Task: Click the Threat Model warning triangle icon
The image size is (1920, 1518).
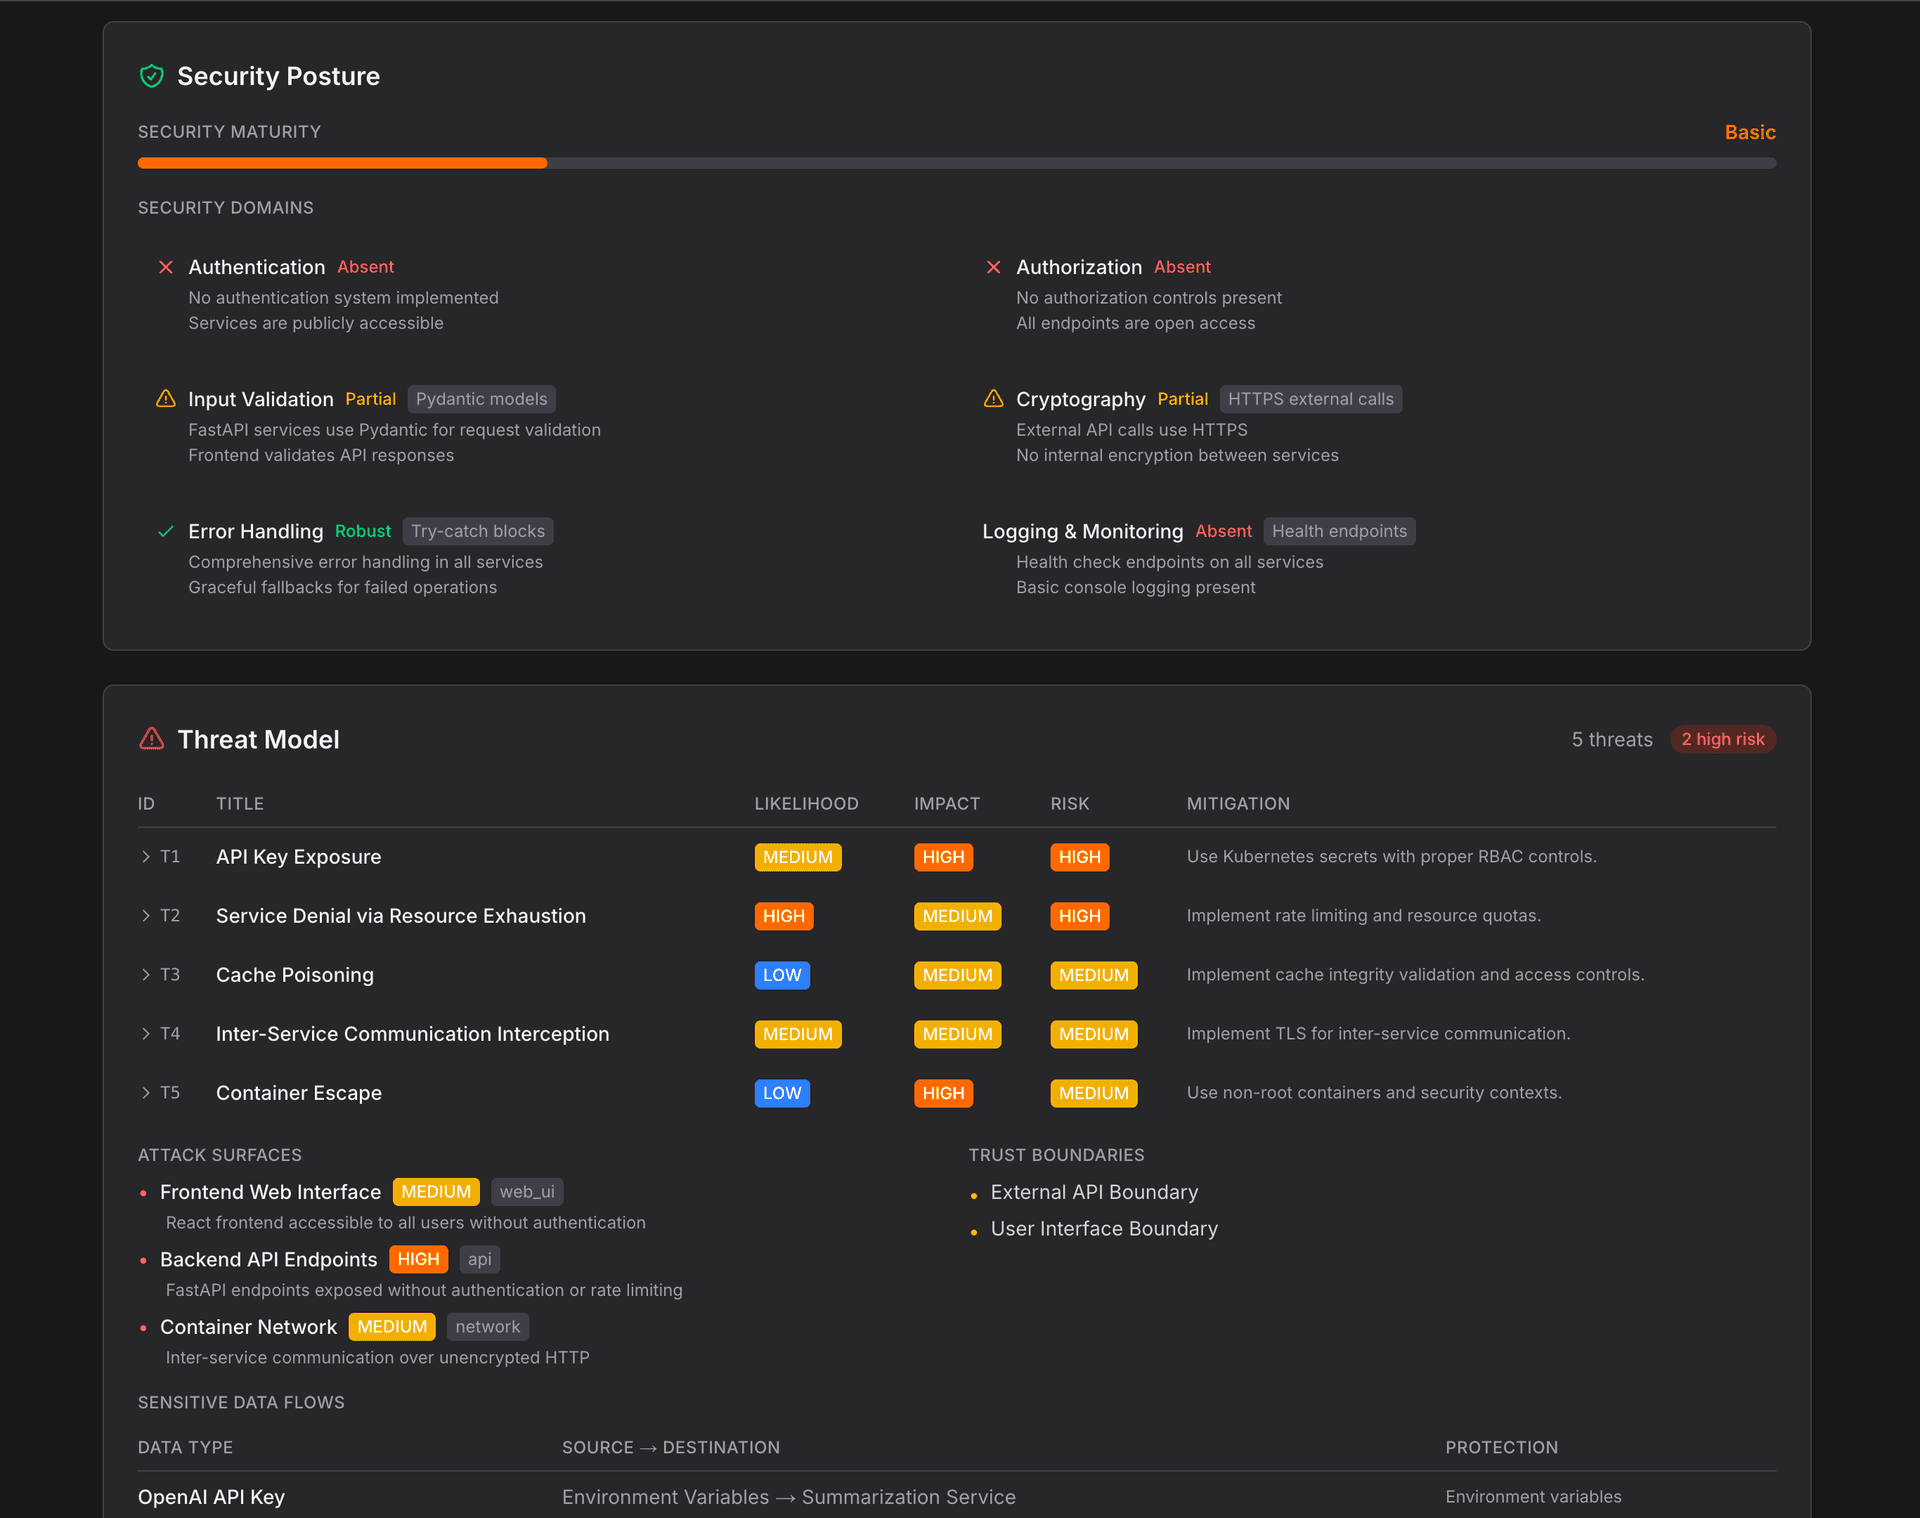Action: [151, 739]
